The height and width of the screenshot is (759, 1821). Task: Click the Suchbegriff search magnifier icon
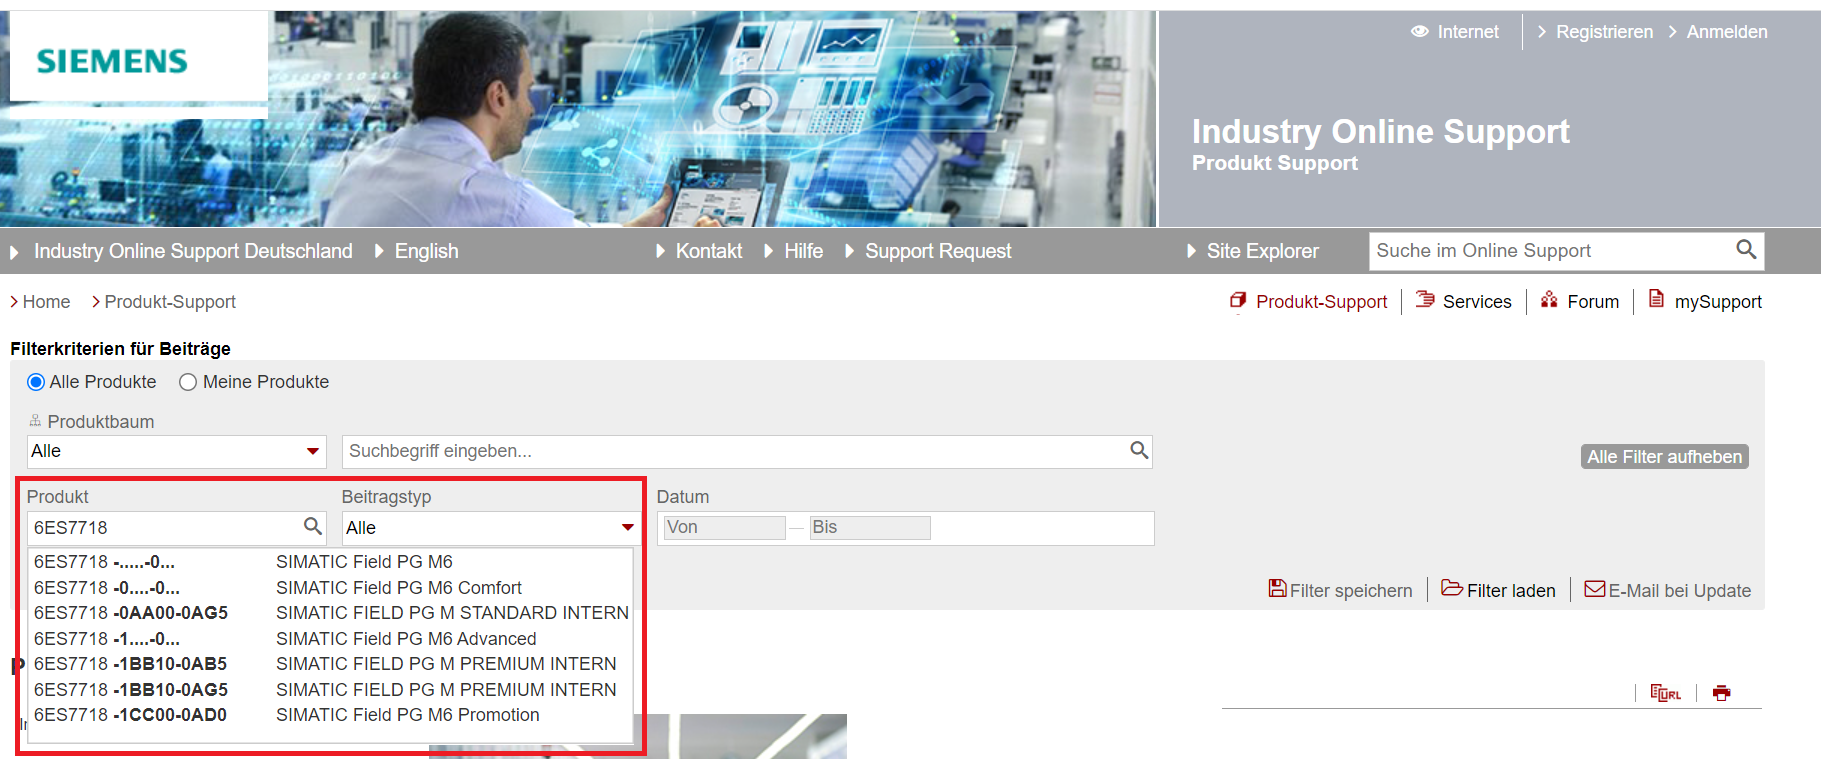(x=1139, y=450)
